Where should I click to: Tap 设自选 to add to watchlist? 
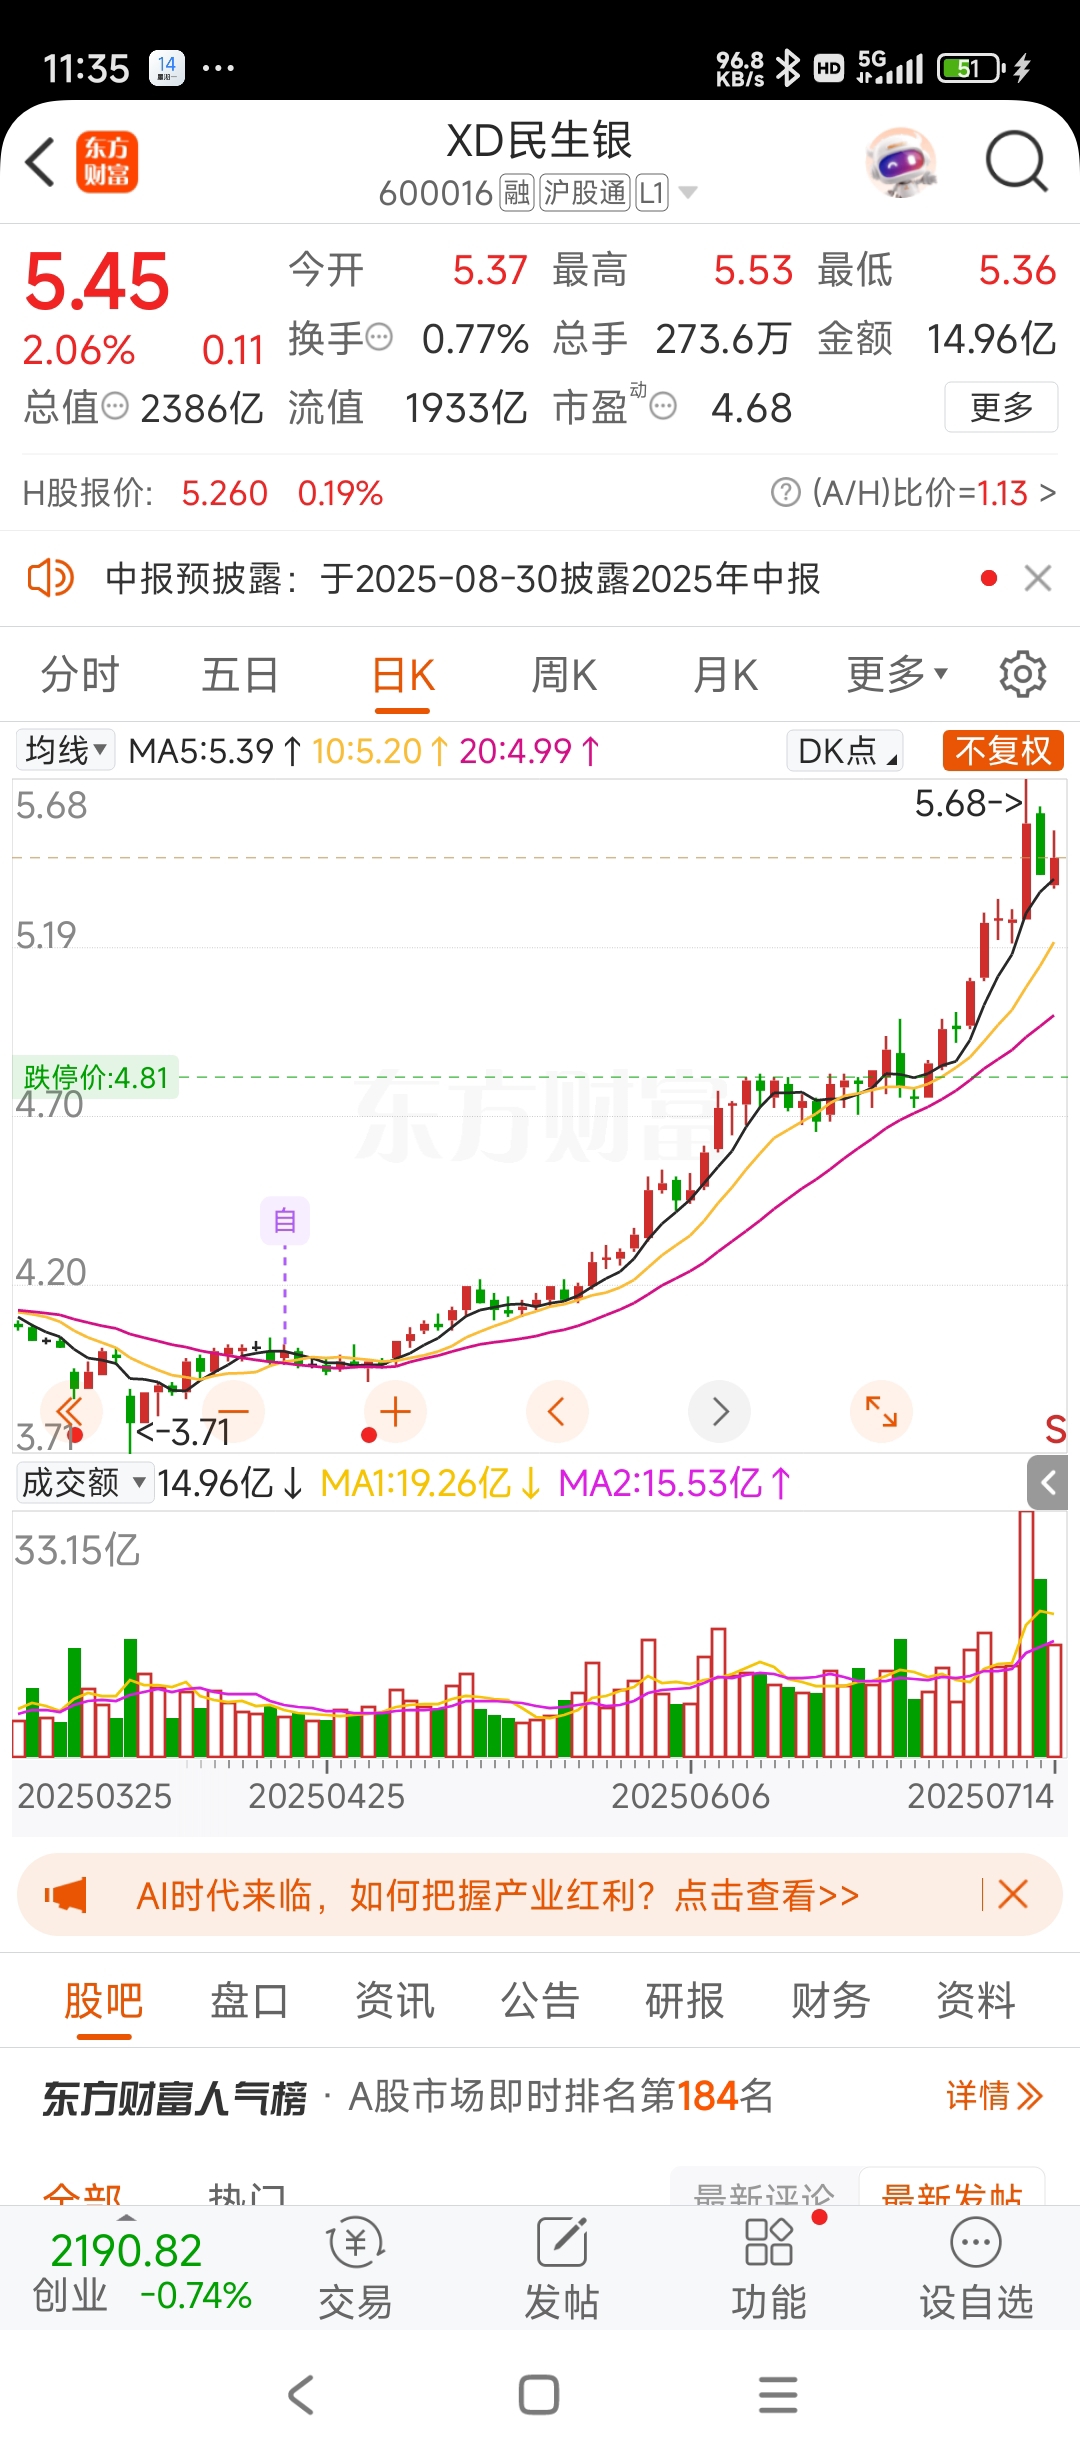pos(976,2269)
